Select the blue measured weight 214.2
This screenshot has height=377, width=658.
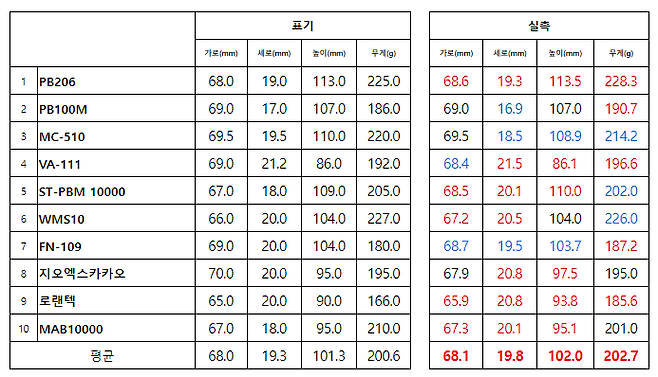tap(621, 136)
